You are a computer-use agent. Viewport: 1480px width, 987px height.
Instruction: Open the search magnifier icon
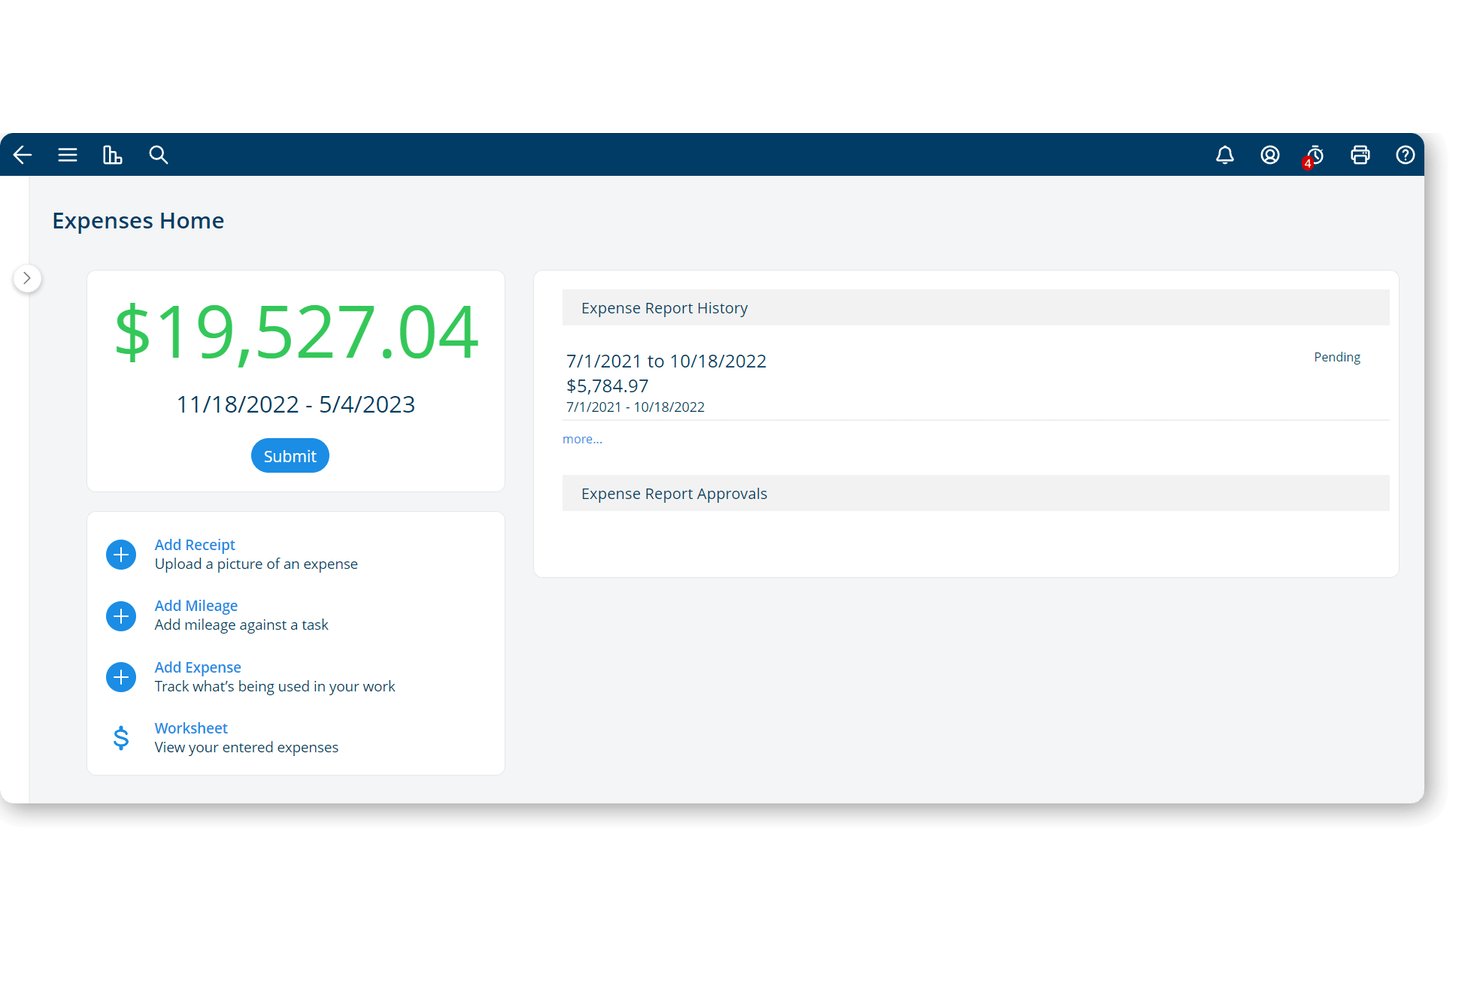[158, 155]
